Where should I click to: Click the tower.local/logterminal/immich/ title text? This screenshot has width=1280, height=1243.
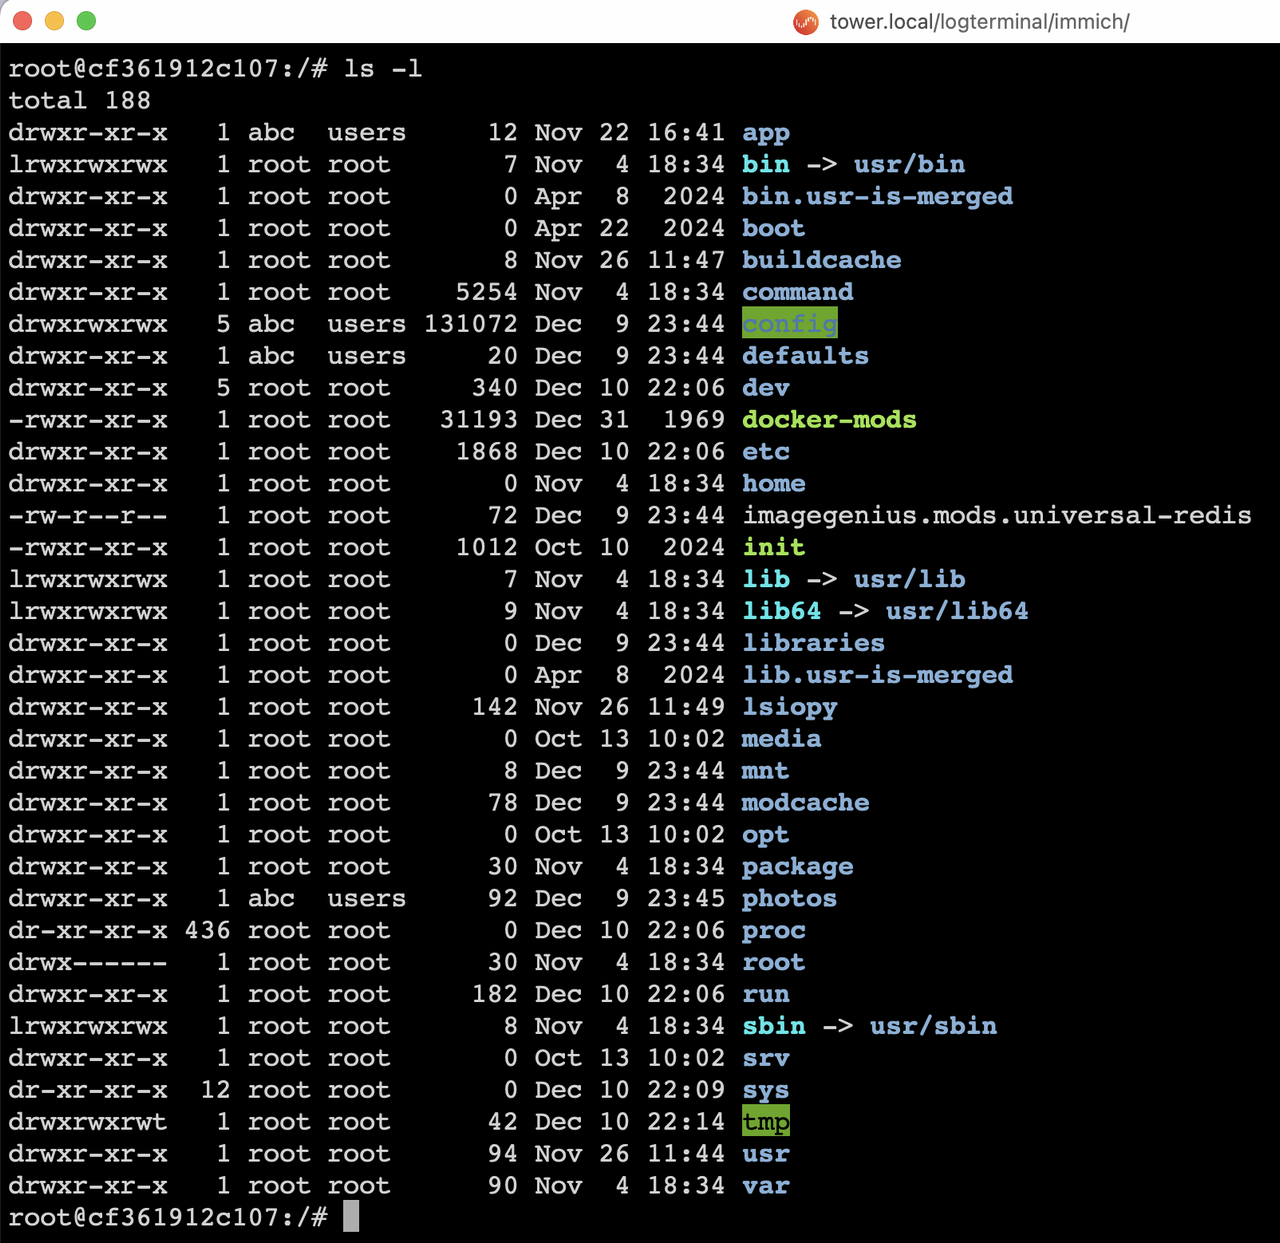coord(980,22)
